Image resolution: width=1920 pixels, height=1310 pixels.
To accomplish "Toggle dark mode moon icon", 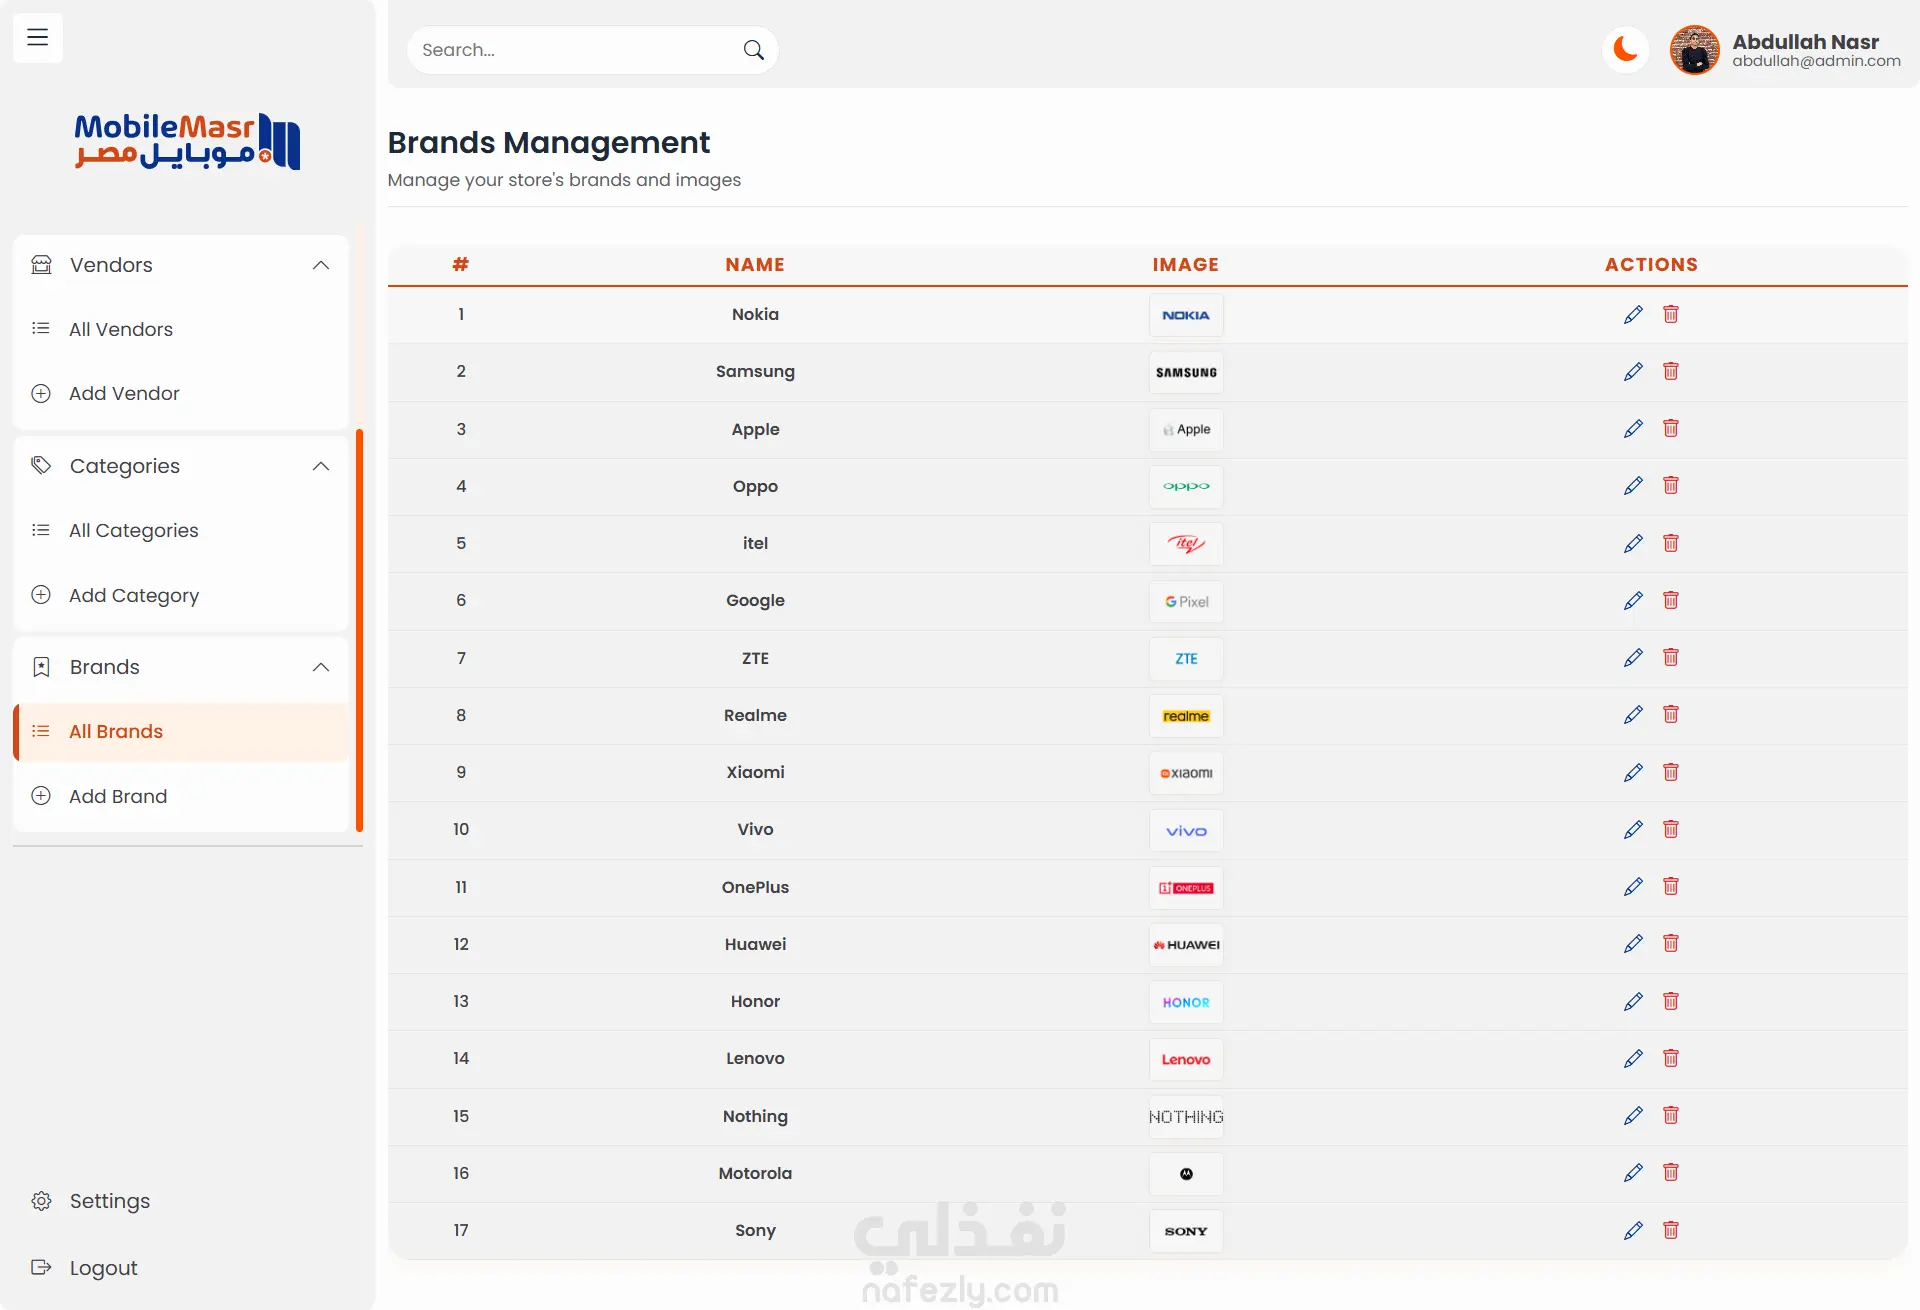I will (x=1625, y=49).
